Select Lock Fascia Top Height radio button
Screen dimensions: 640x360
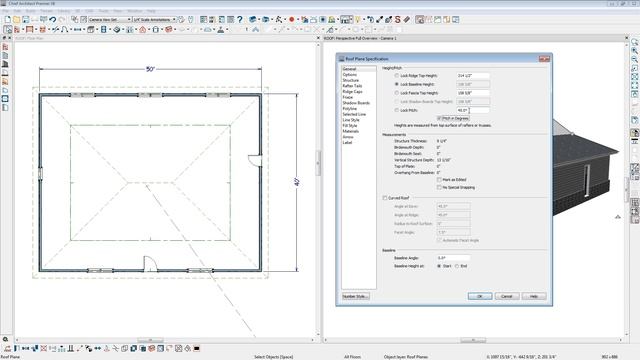(396, 93)
